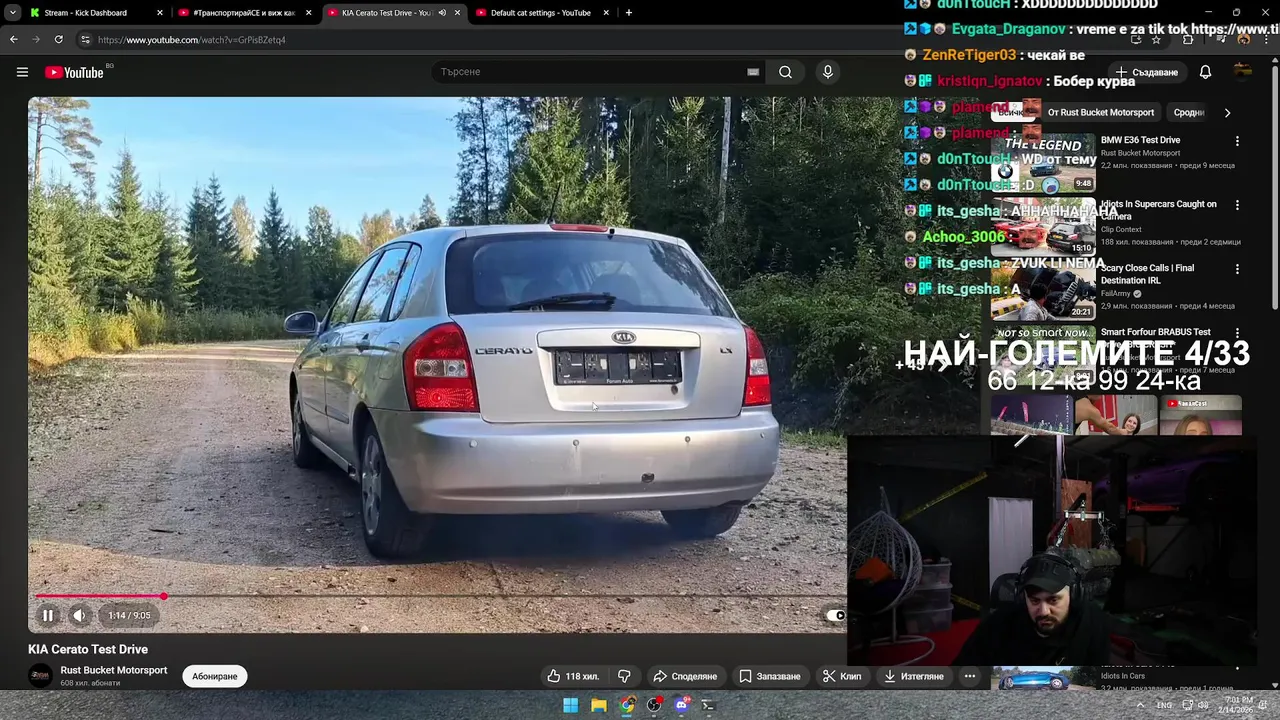The width and height of the screenshot is (1280, 720).
Task: Open the Rust Bucket Motorsport channel name
Action: click(x=114, y=670)
